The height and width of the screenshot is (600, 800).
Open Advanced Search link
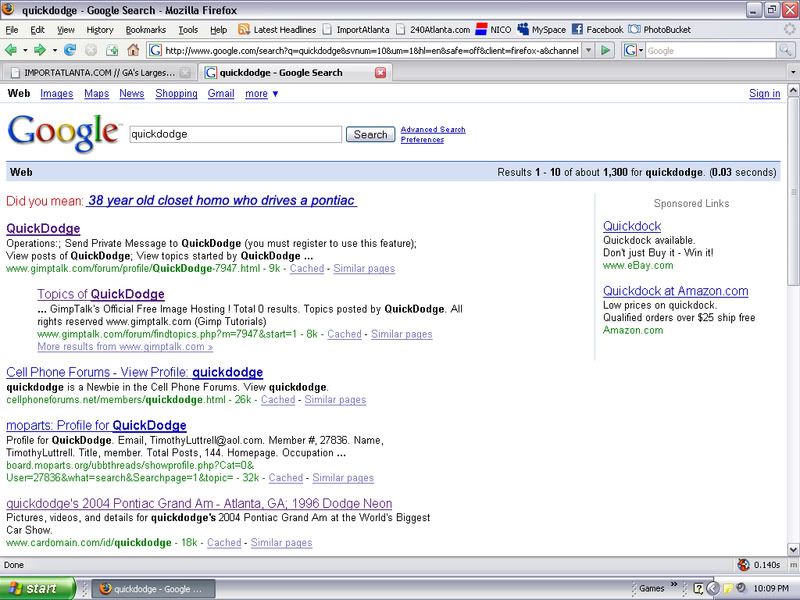[433, 130]
